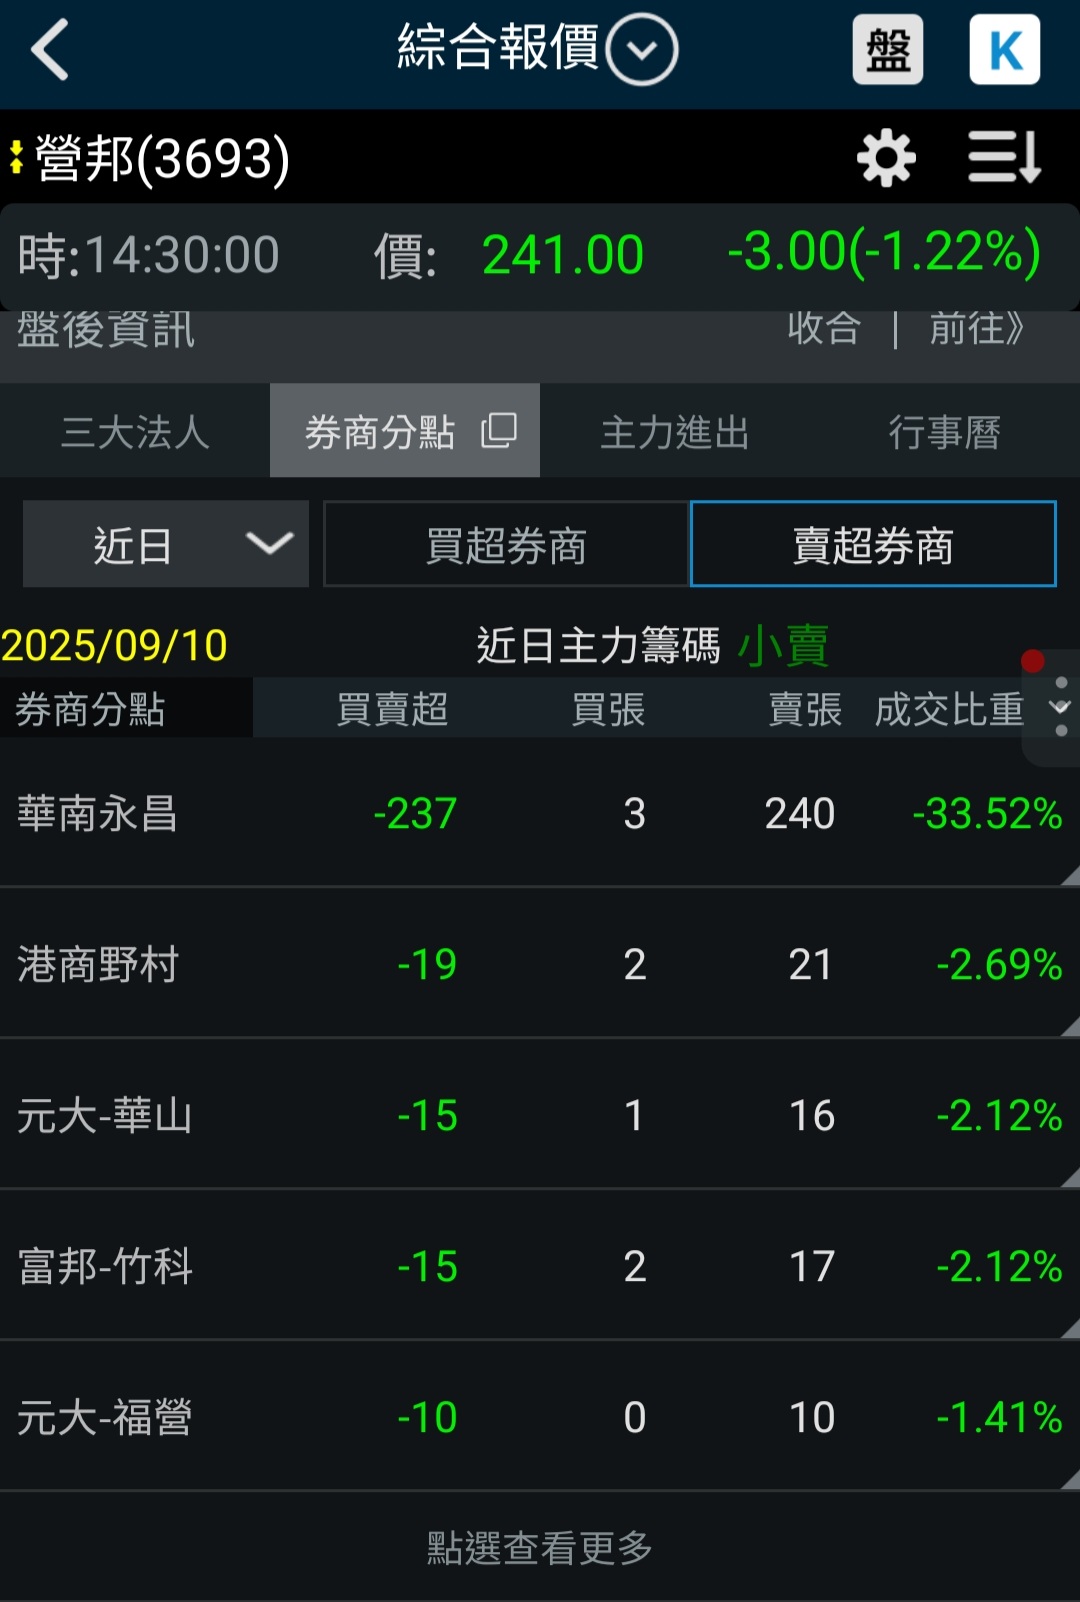Open the sort list icon
Image resolution: width=1080 pixels, height=1602 pixels.
coord(1005,157)
